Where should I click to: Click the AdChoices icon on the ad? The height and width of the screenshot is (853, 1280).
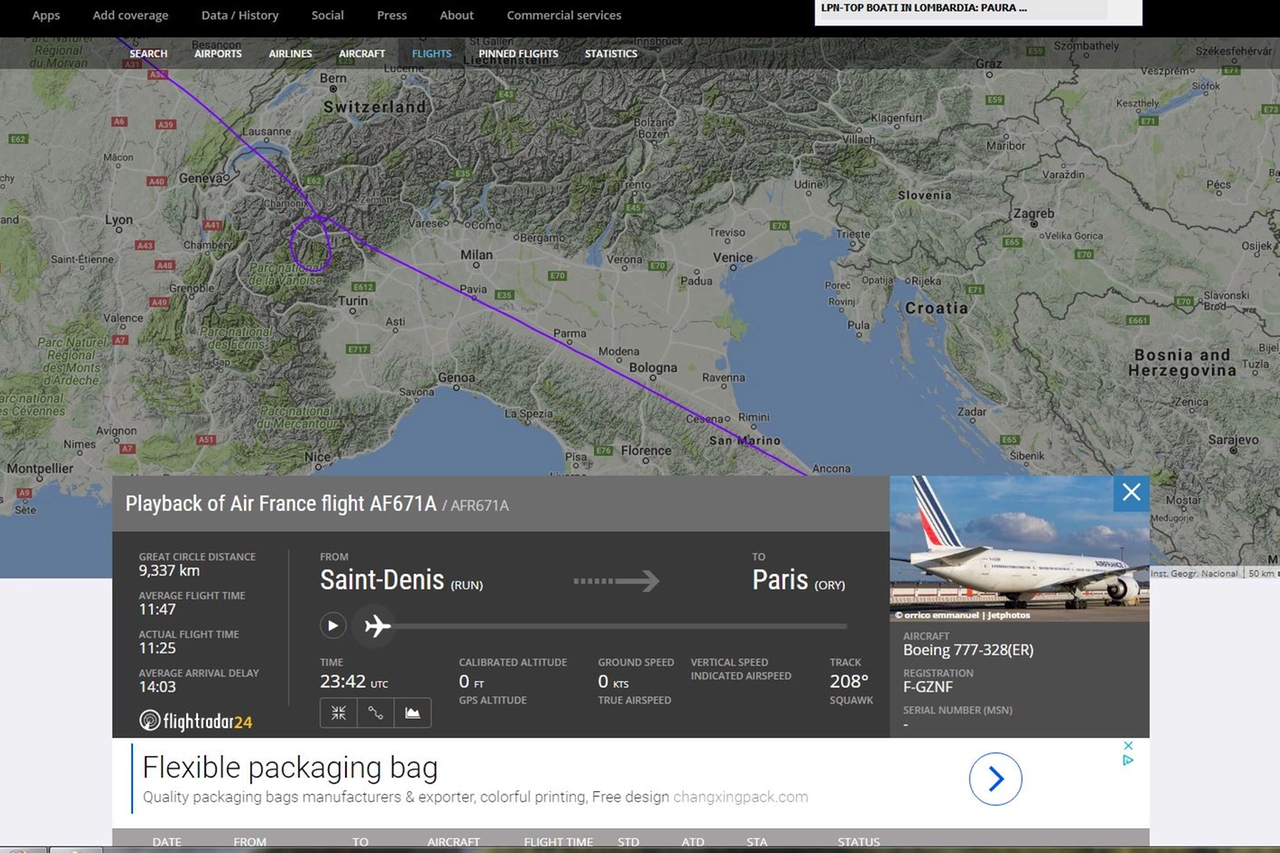click(1128, 759)
